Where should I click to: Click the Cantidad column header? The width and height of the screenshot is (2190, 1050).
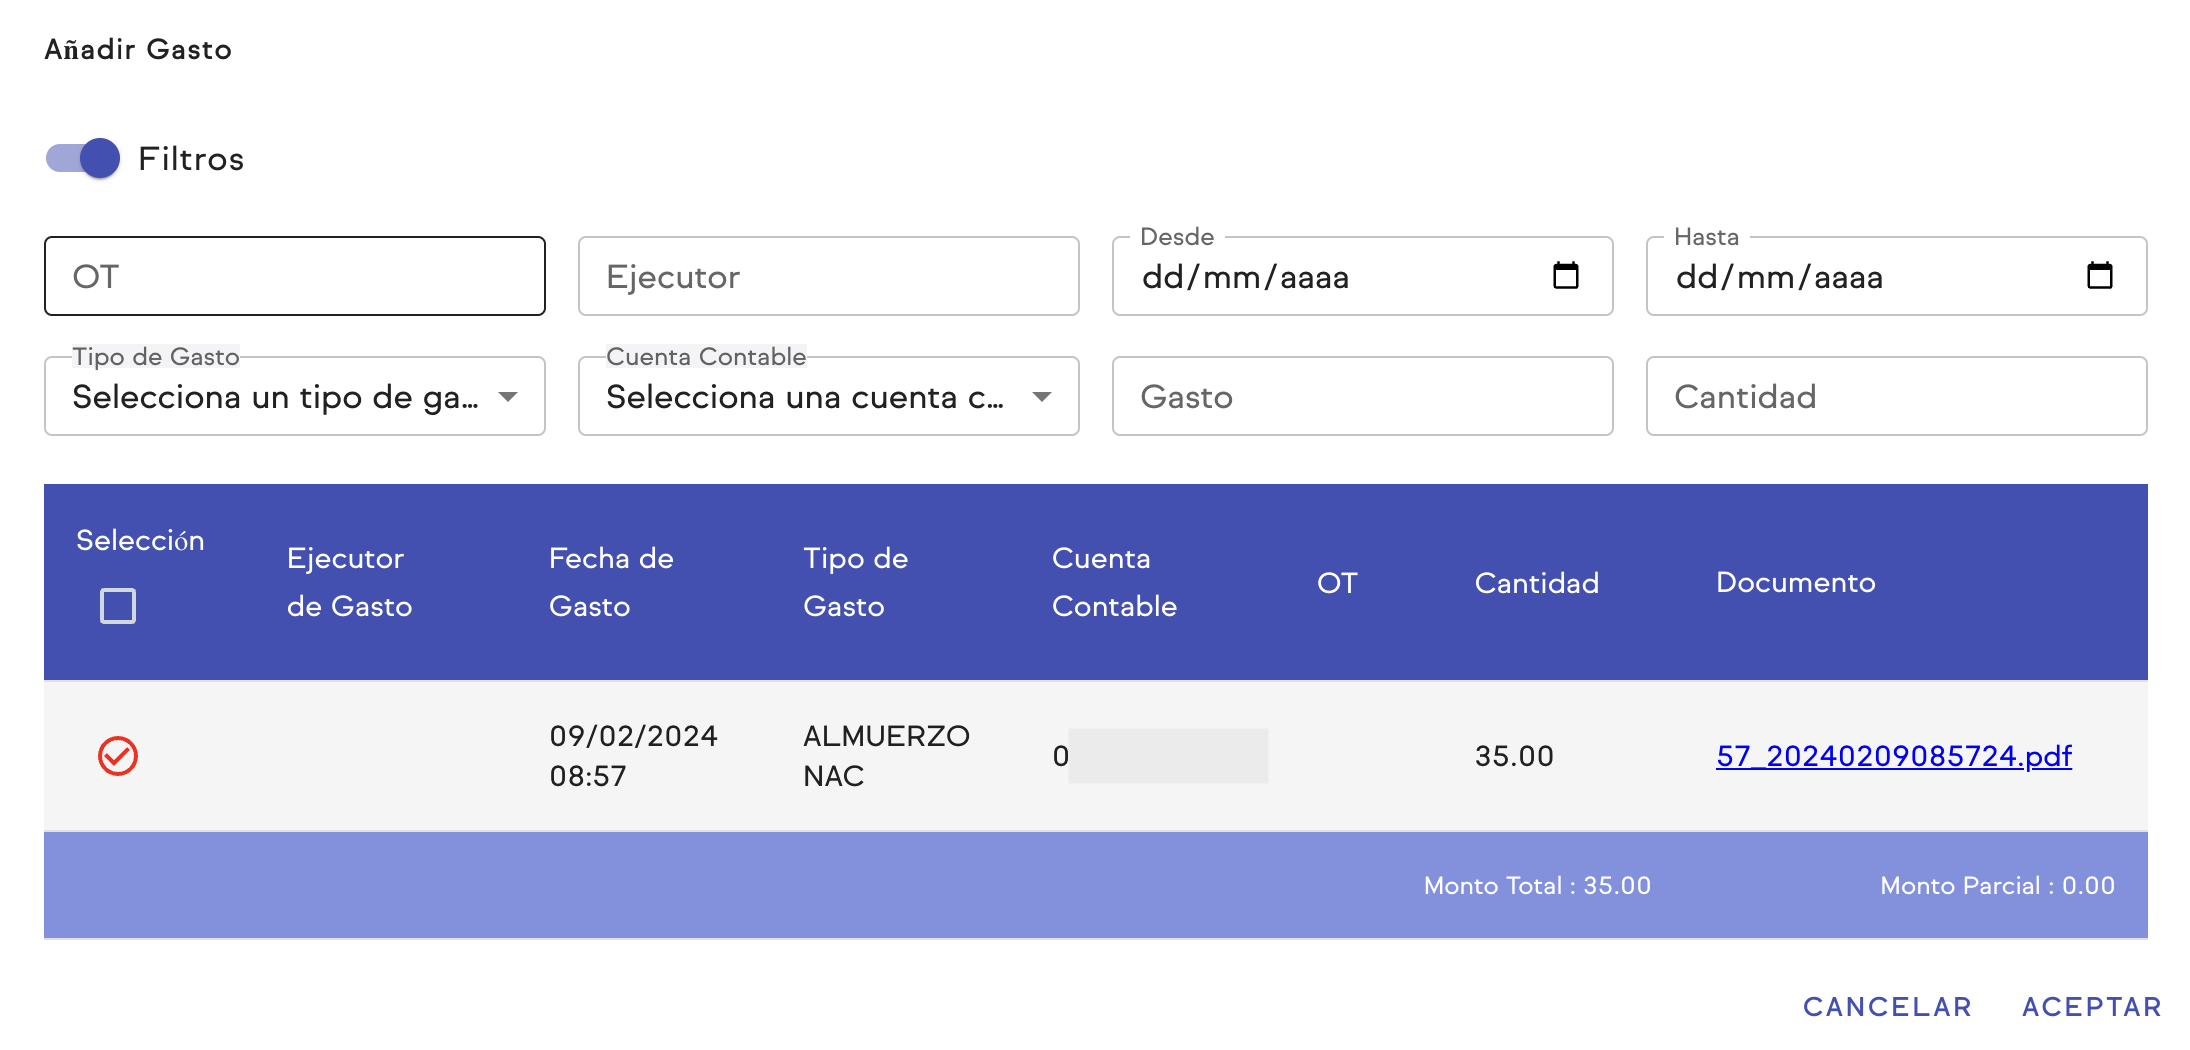[1536, 583]
